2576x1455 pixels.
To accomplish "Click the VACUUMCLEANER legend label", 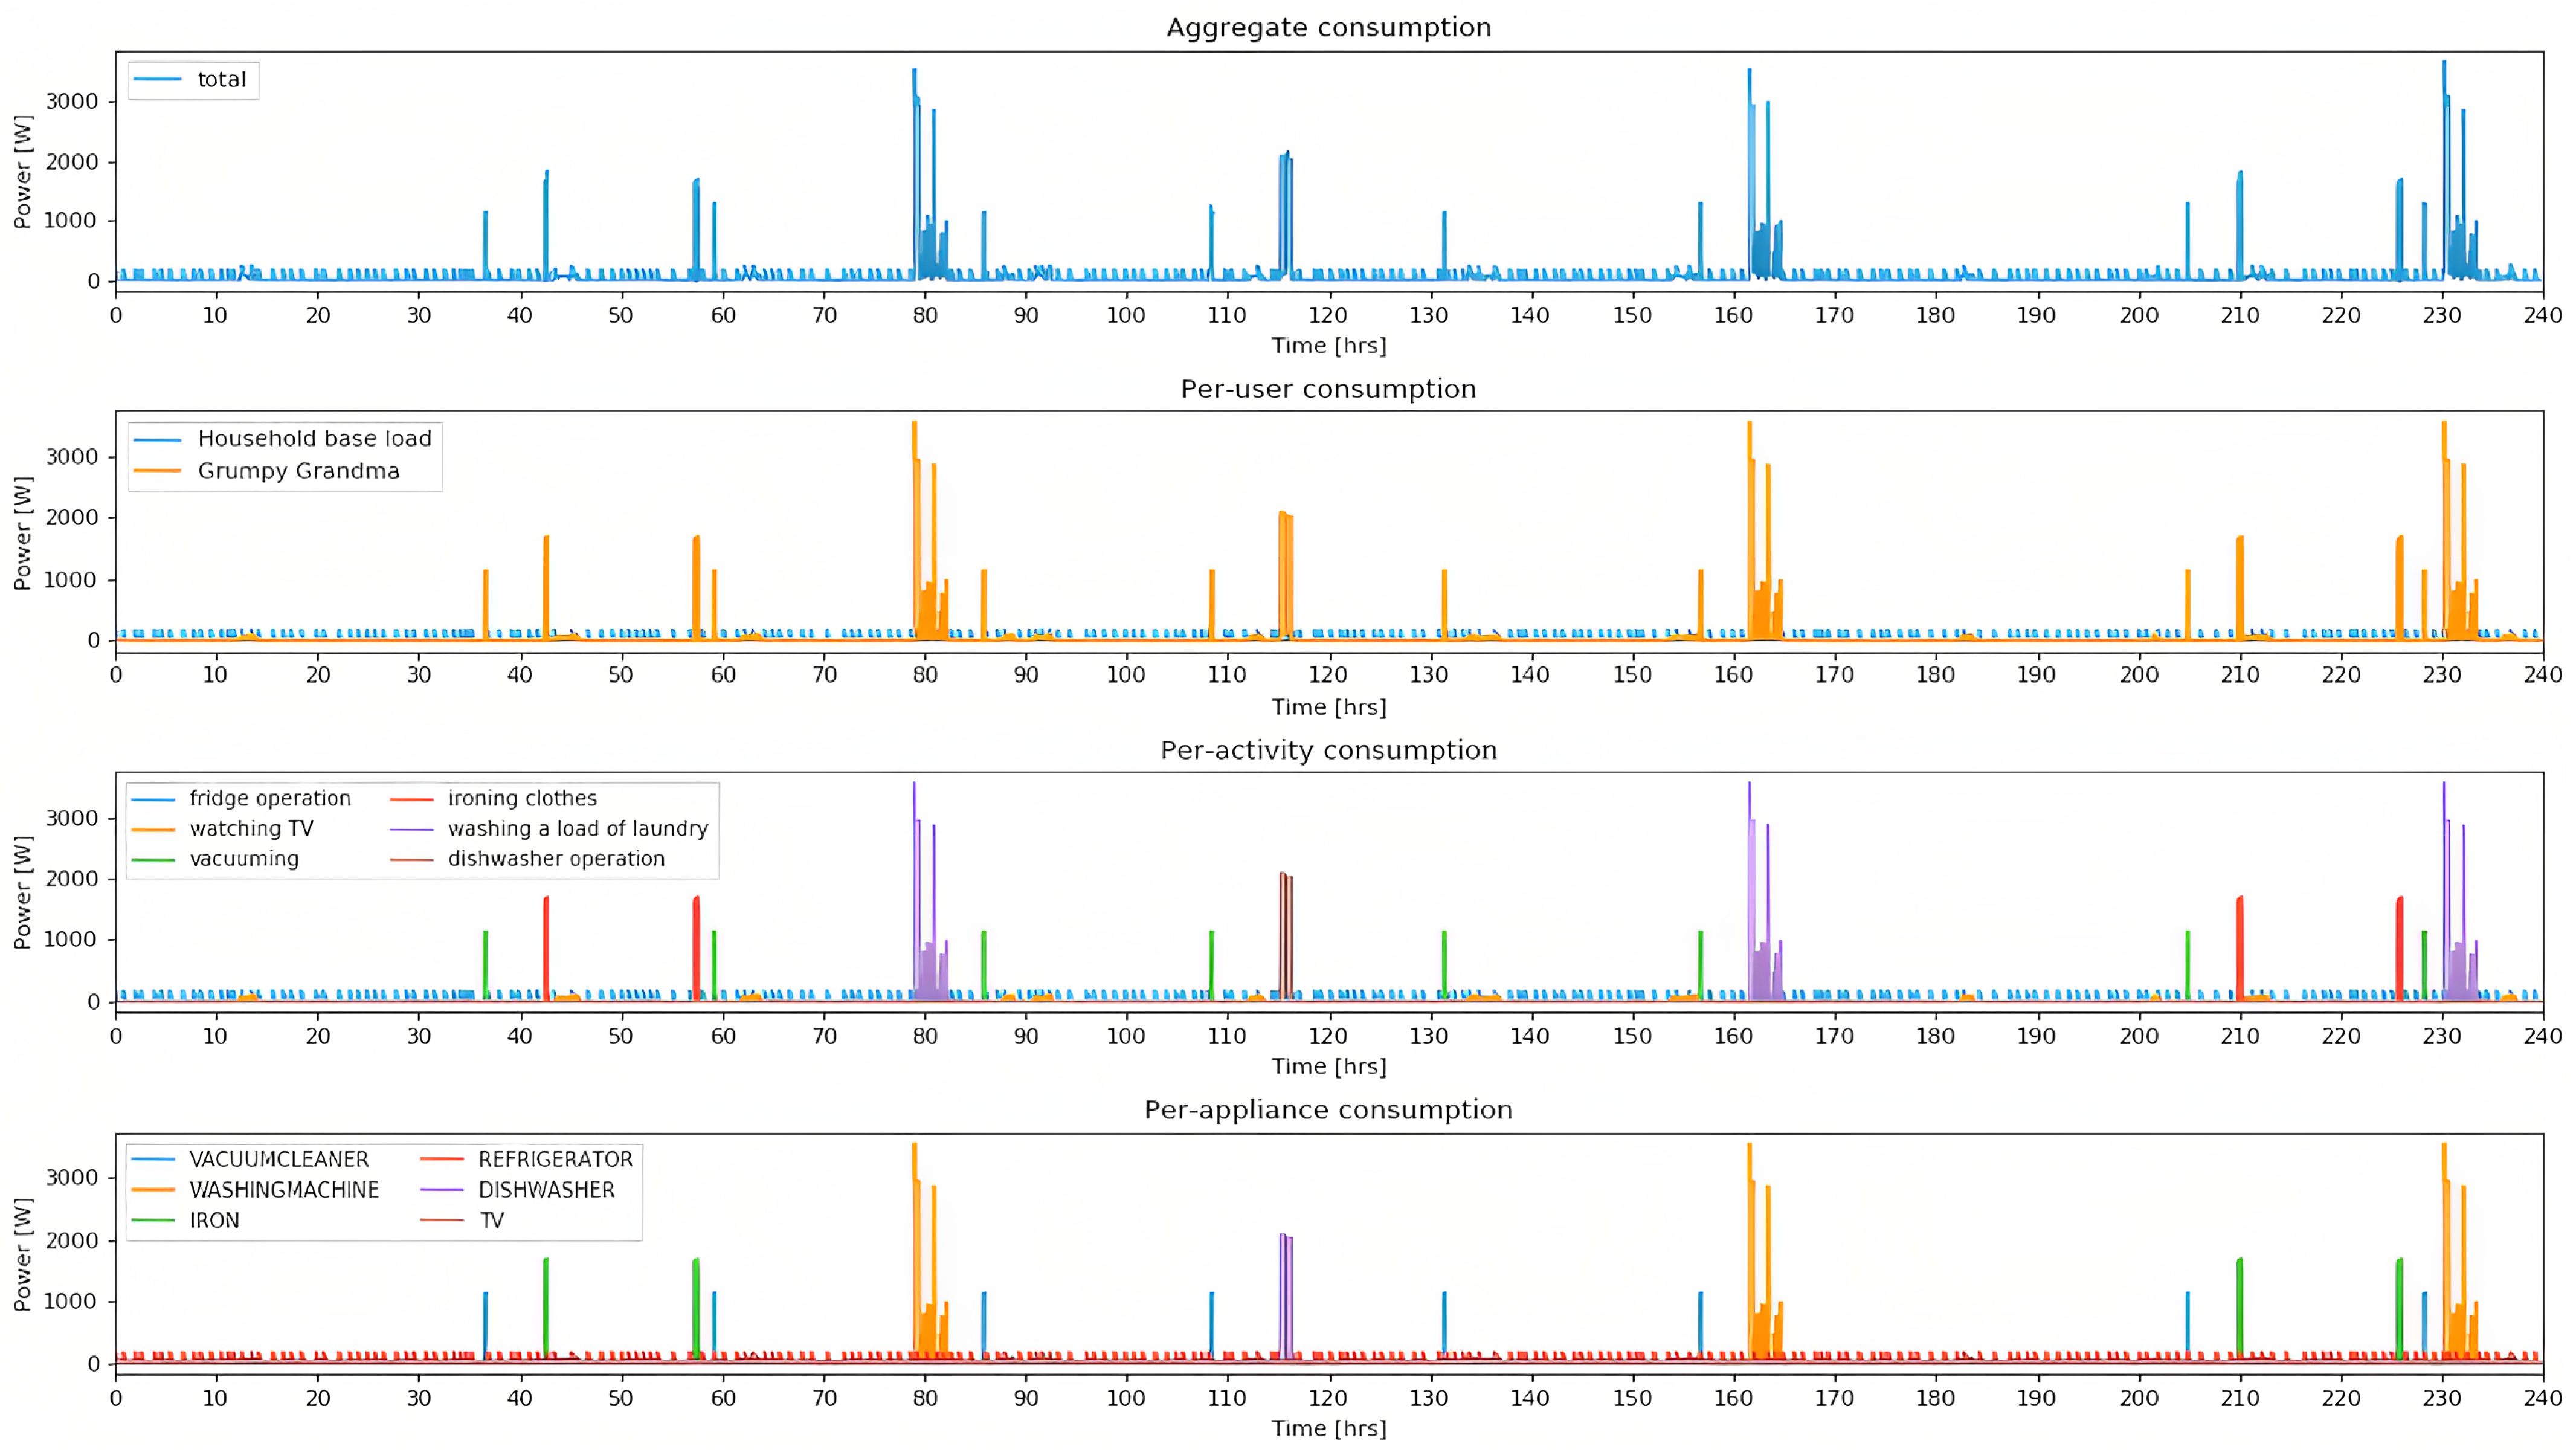I will coord(279,1159).
